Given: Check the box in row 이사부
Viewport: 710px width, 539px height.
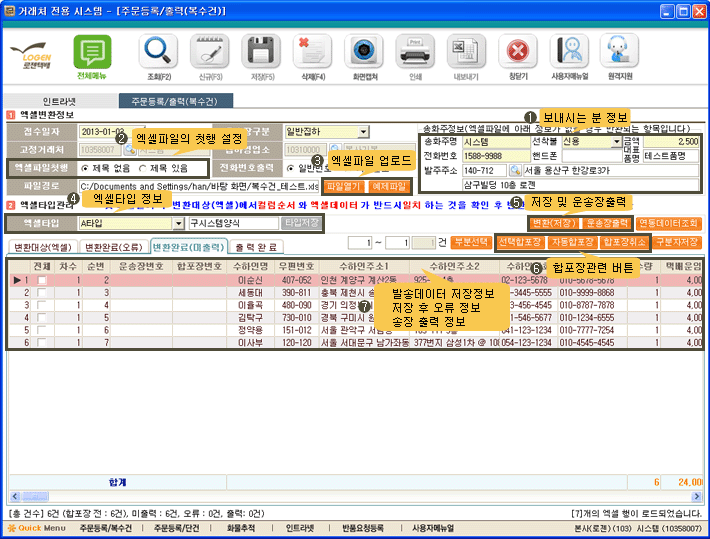Looking at the screenshot, I should [42, 342].
